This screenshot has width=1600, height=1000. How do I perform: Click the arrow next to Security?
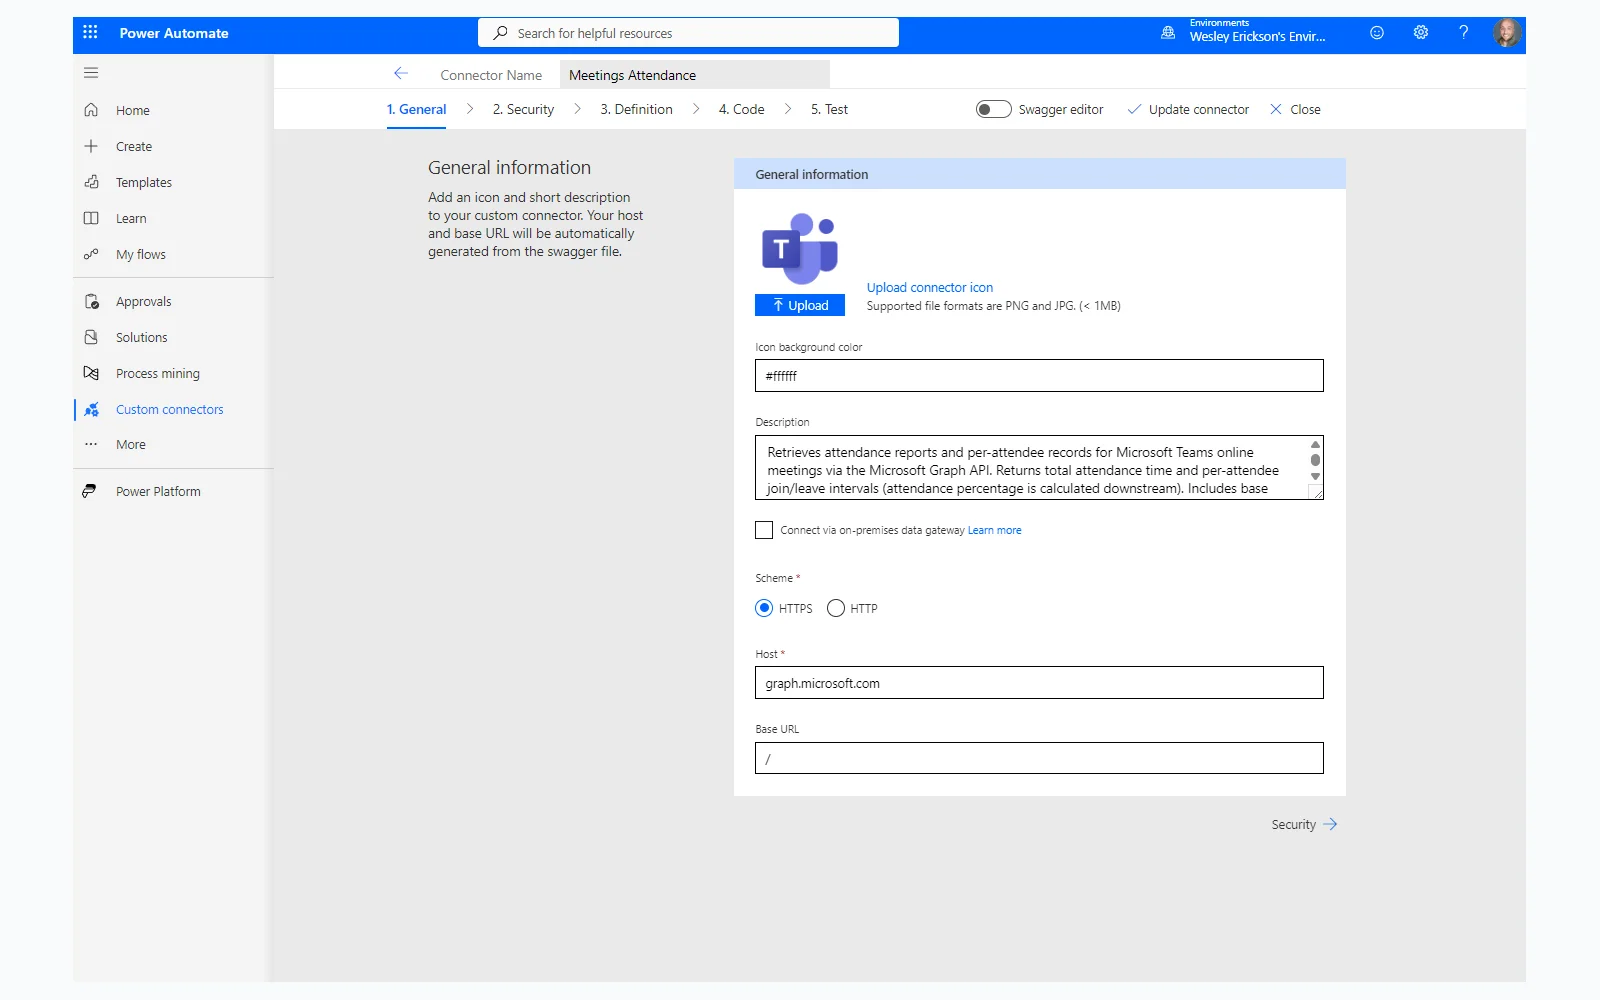(x=1330, y=824)
